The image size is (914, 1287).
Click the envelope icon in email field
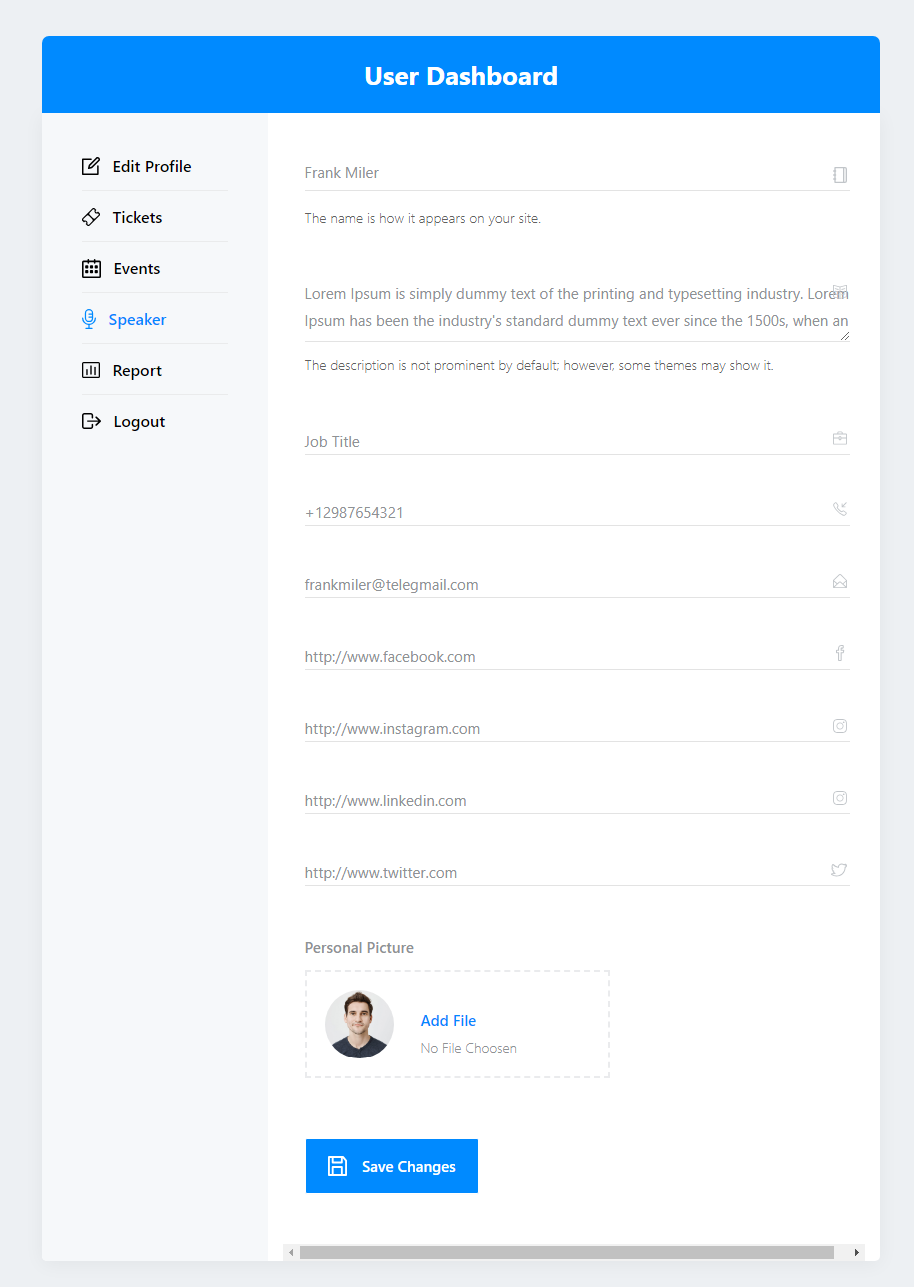[x=840, y=582]
